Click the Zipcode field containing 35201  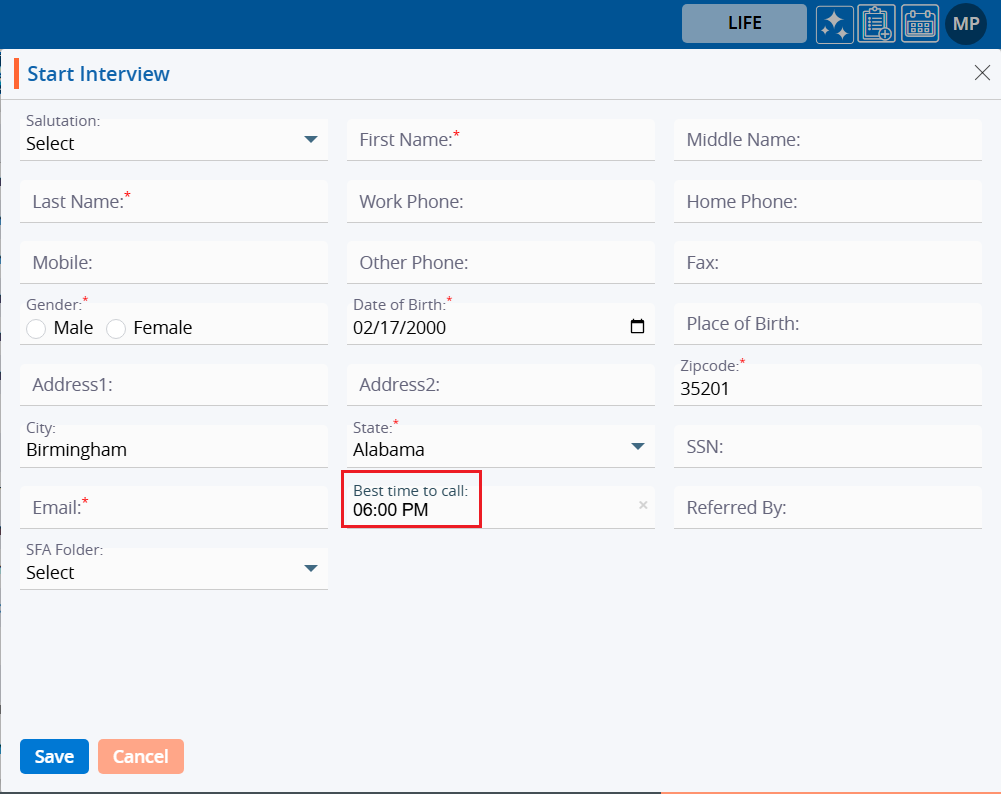click(827, 389)
